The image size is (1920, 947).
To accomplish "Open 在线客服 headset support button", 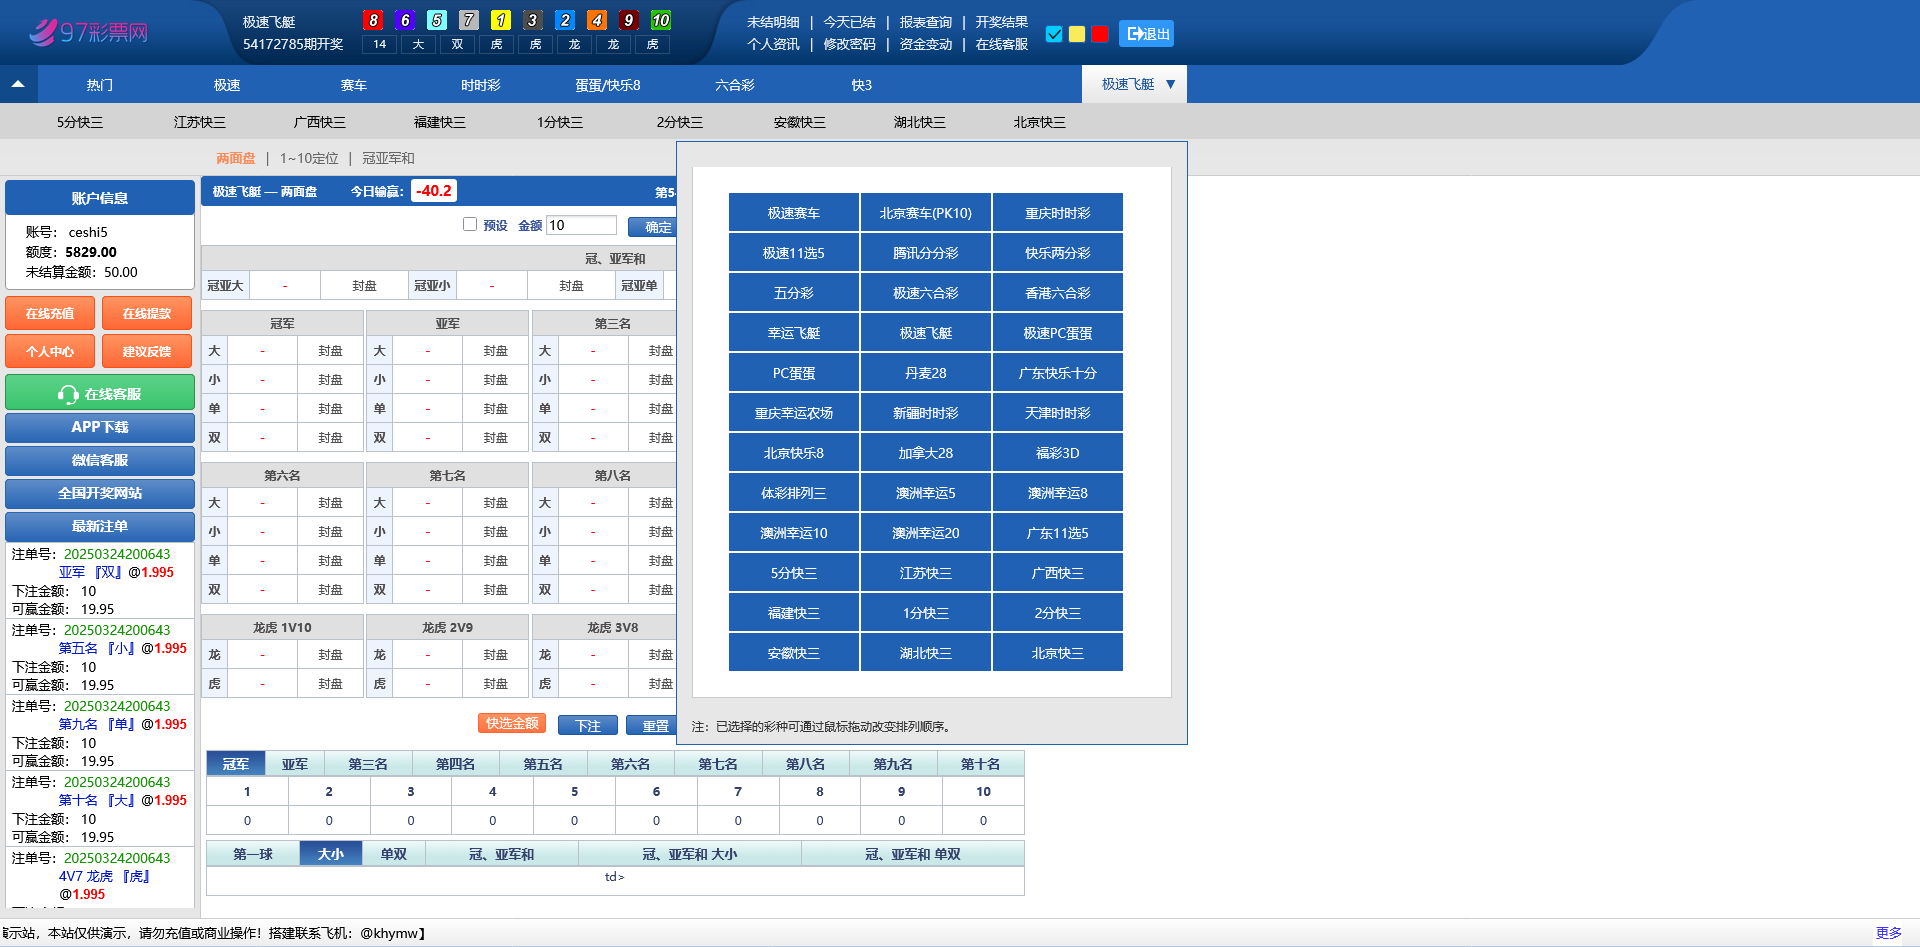I will tap(100, 394).
